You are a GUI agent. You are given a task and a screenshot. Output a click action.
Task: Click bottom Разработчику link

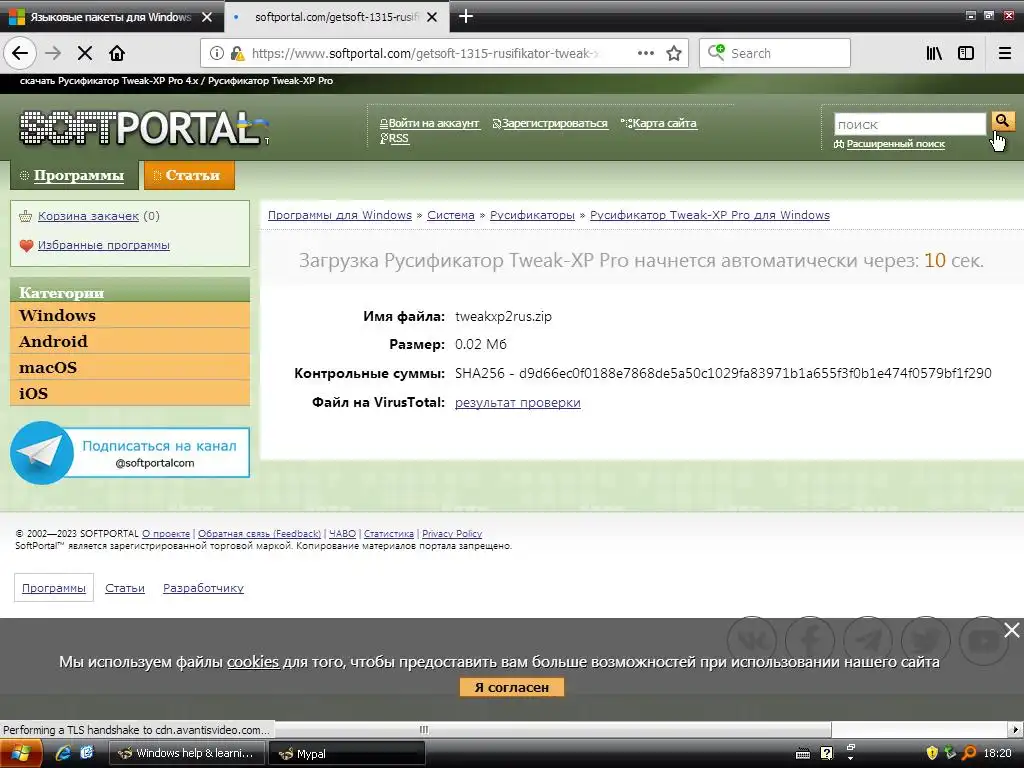pyautogui.click(x=203, y=588)
